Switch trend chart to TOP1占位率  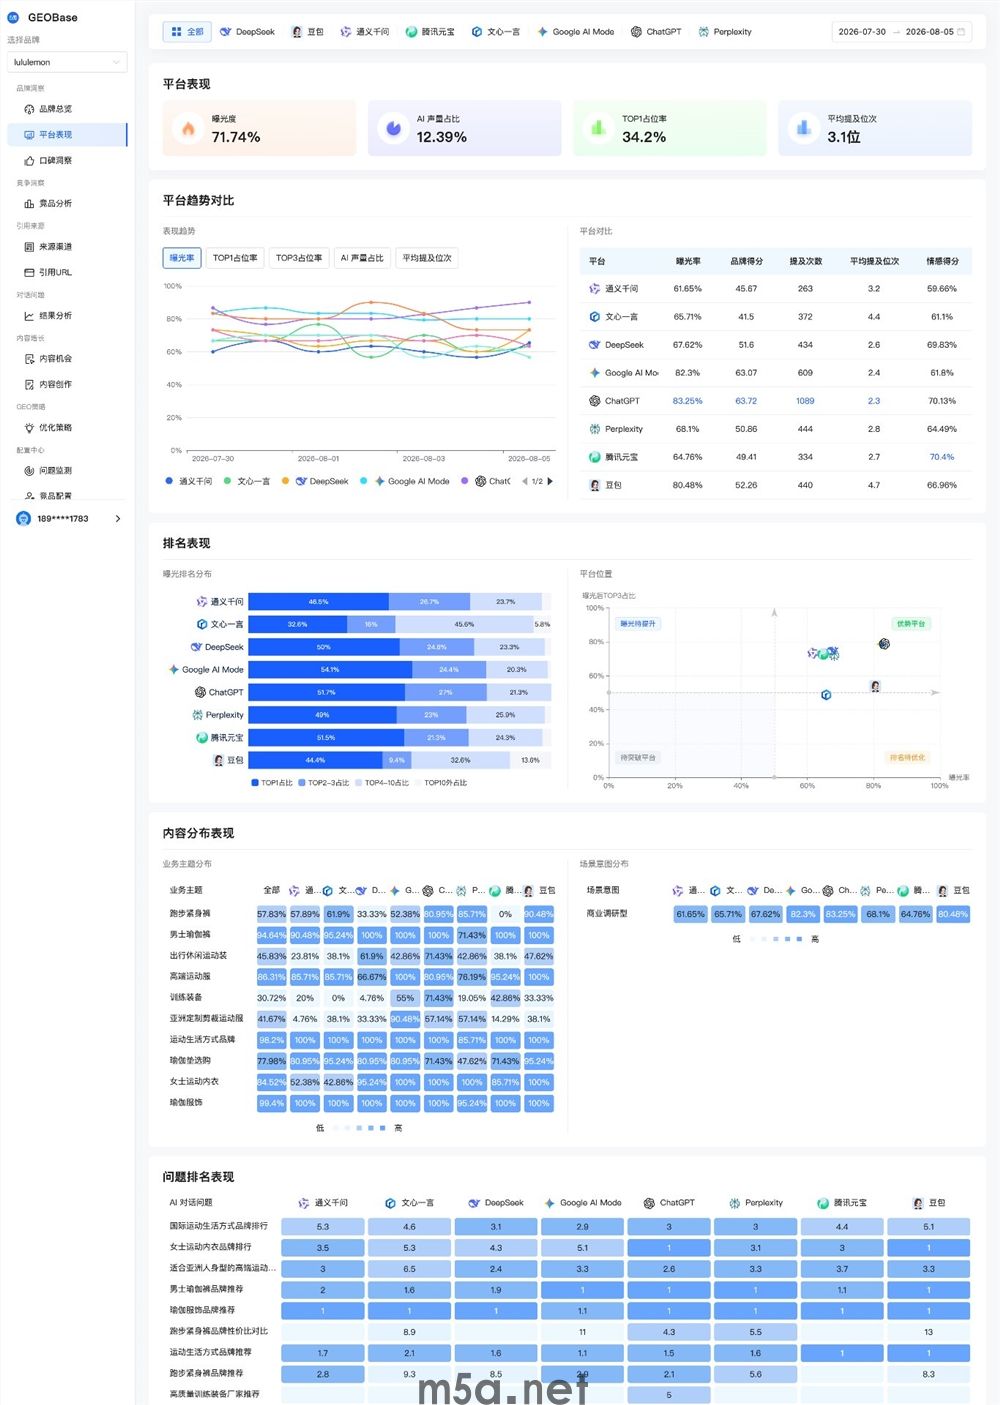point(235,258)
